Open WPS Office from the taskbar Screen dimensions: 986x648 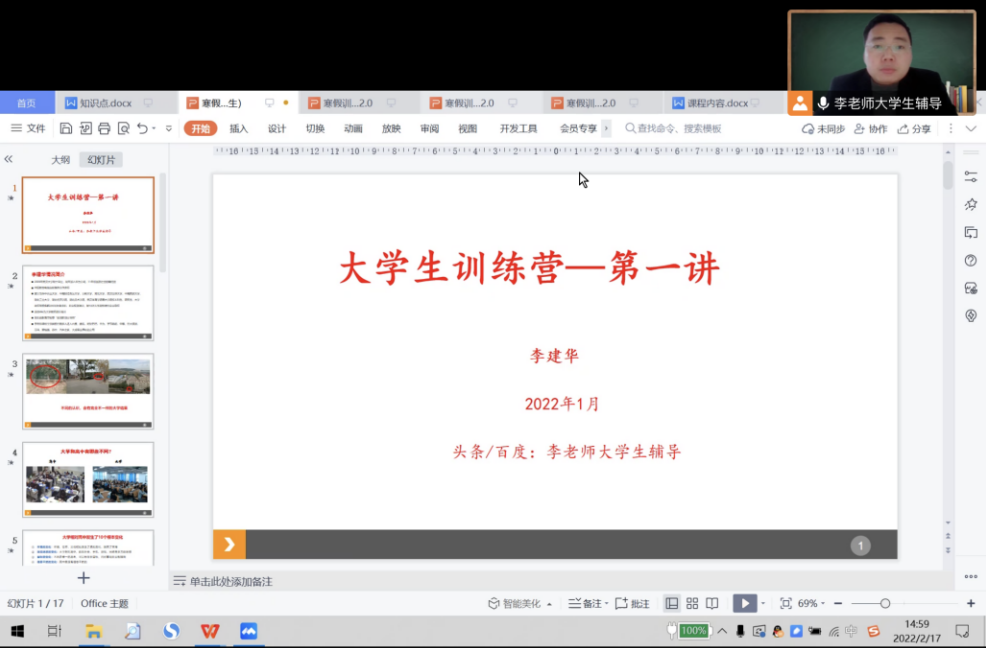210,631
